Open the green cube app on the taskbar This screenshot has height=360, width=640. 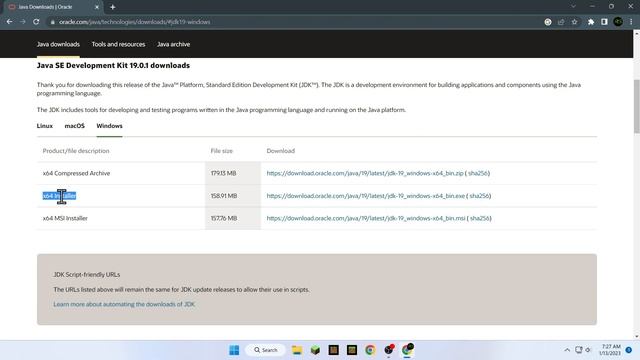pos(315,350)
